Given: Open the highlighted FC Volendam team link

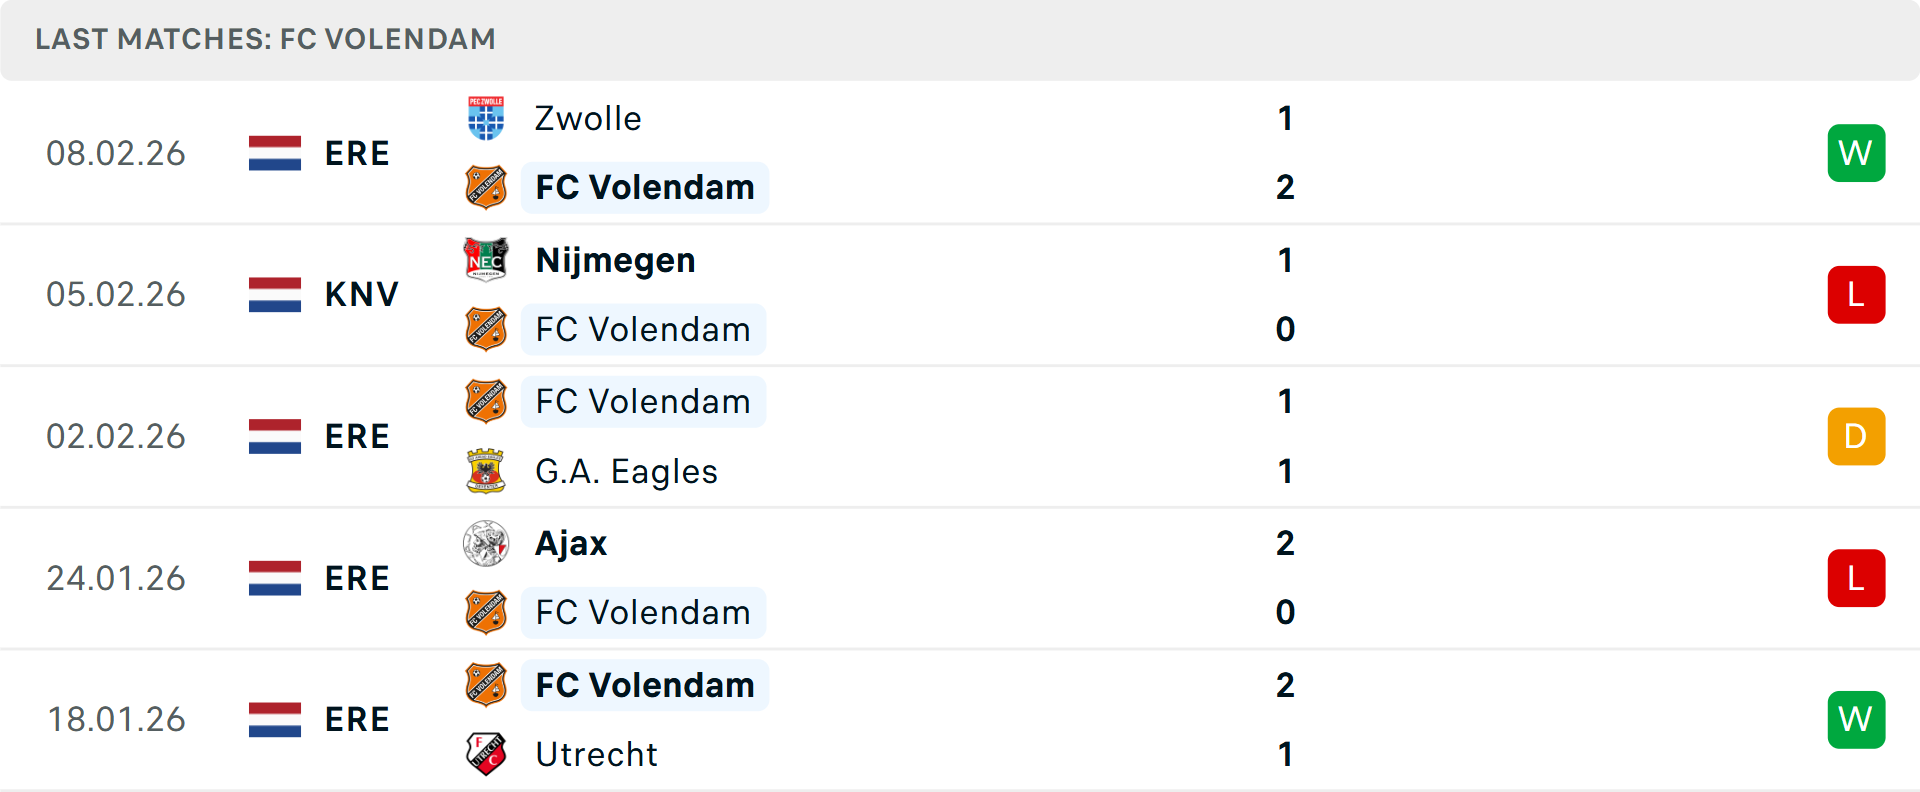Looking at the screenshot, I should (x=644, y=187).
